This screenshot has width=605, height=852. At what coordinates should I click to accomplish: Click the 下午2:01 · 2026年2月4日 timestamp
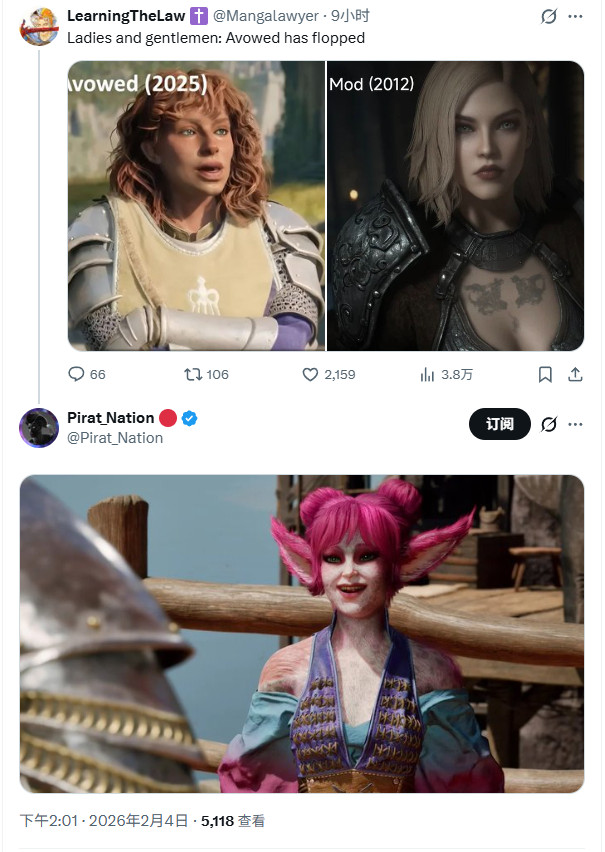104,821
